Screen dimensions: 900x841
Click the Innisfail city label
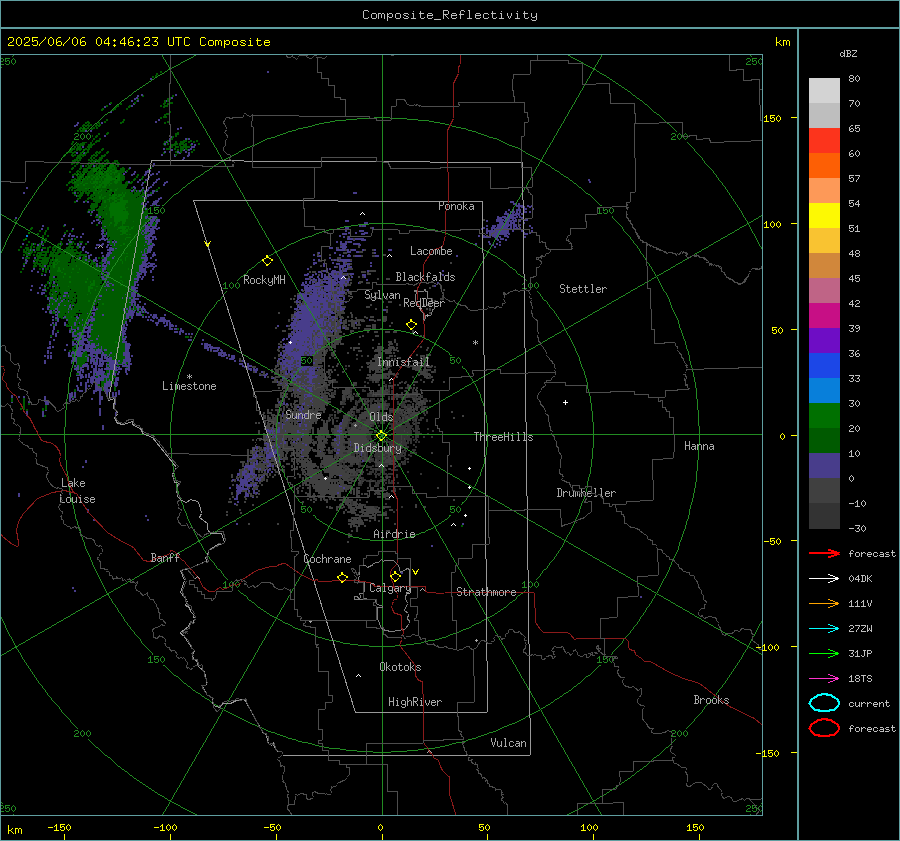coord(404,362)
